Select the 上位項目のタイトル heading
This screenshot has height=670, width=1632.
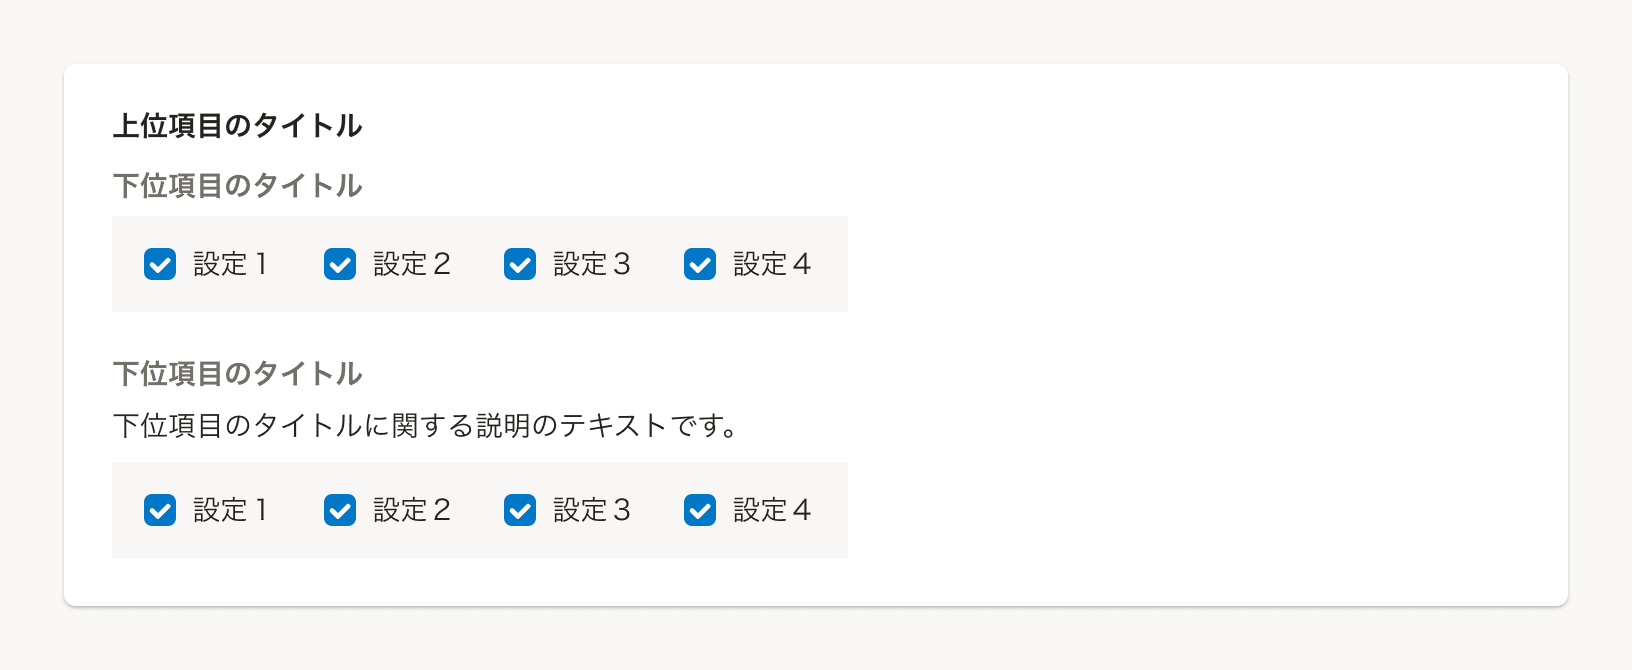click(238, 127)
